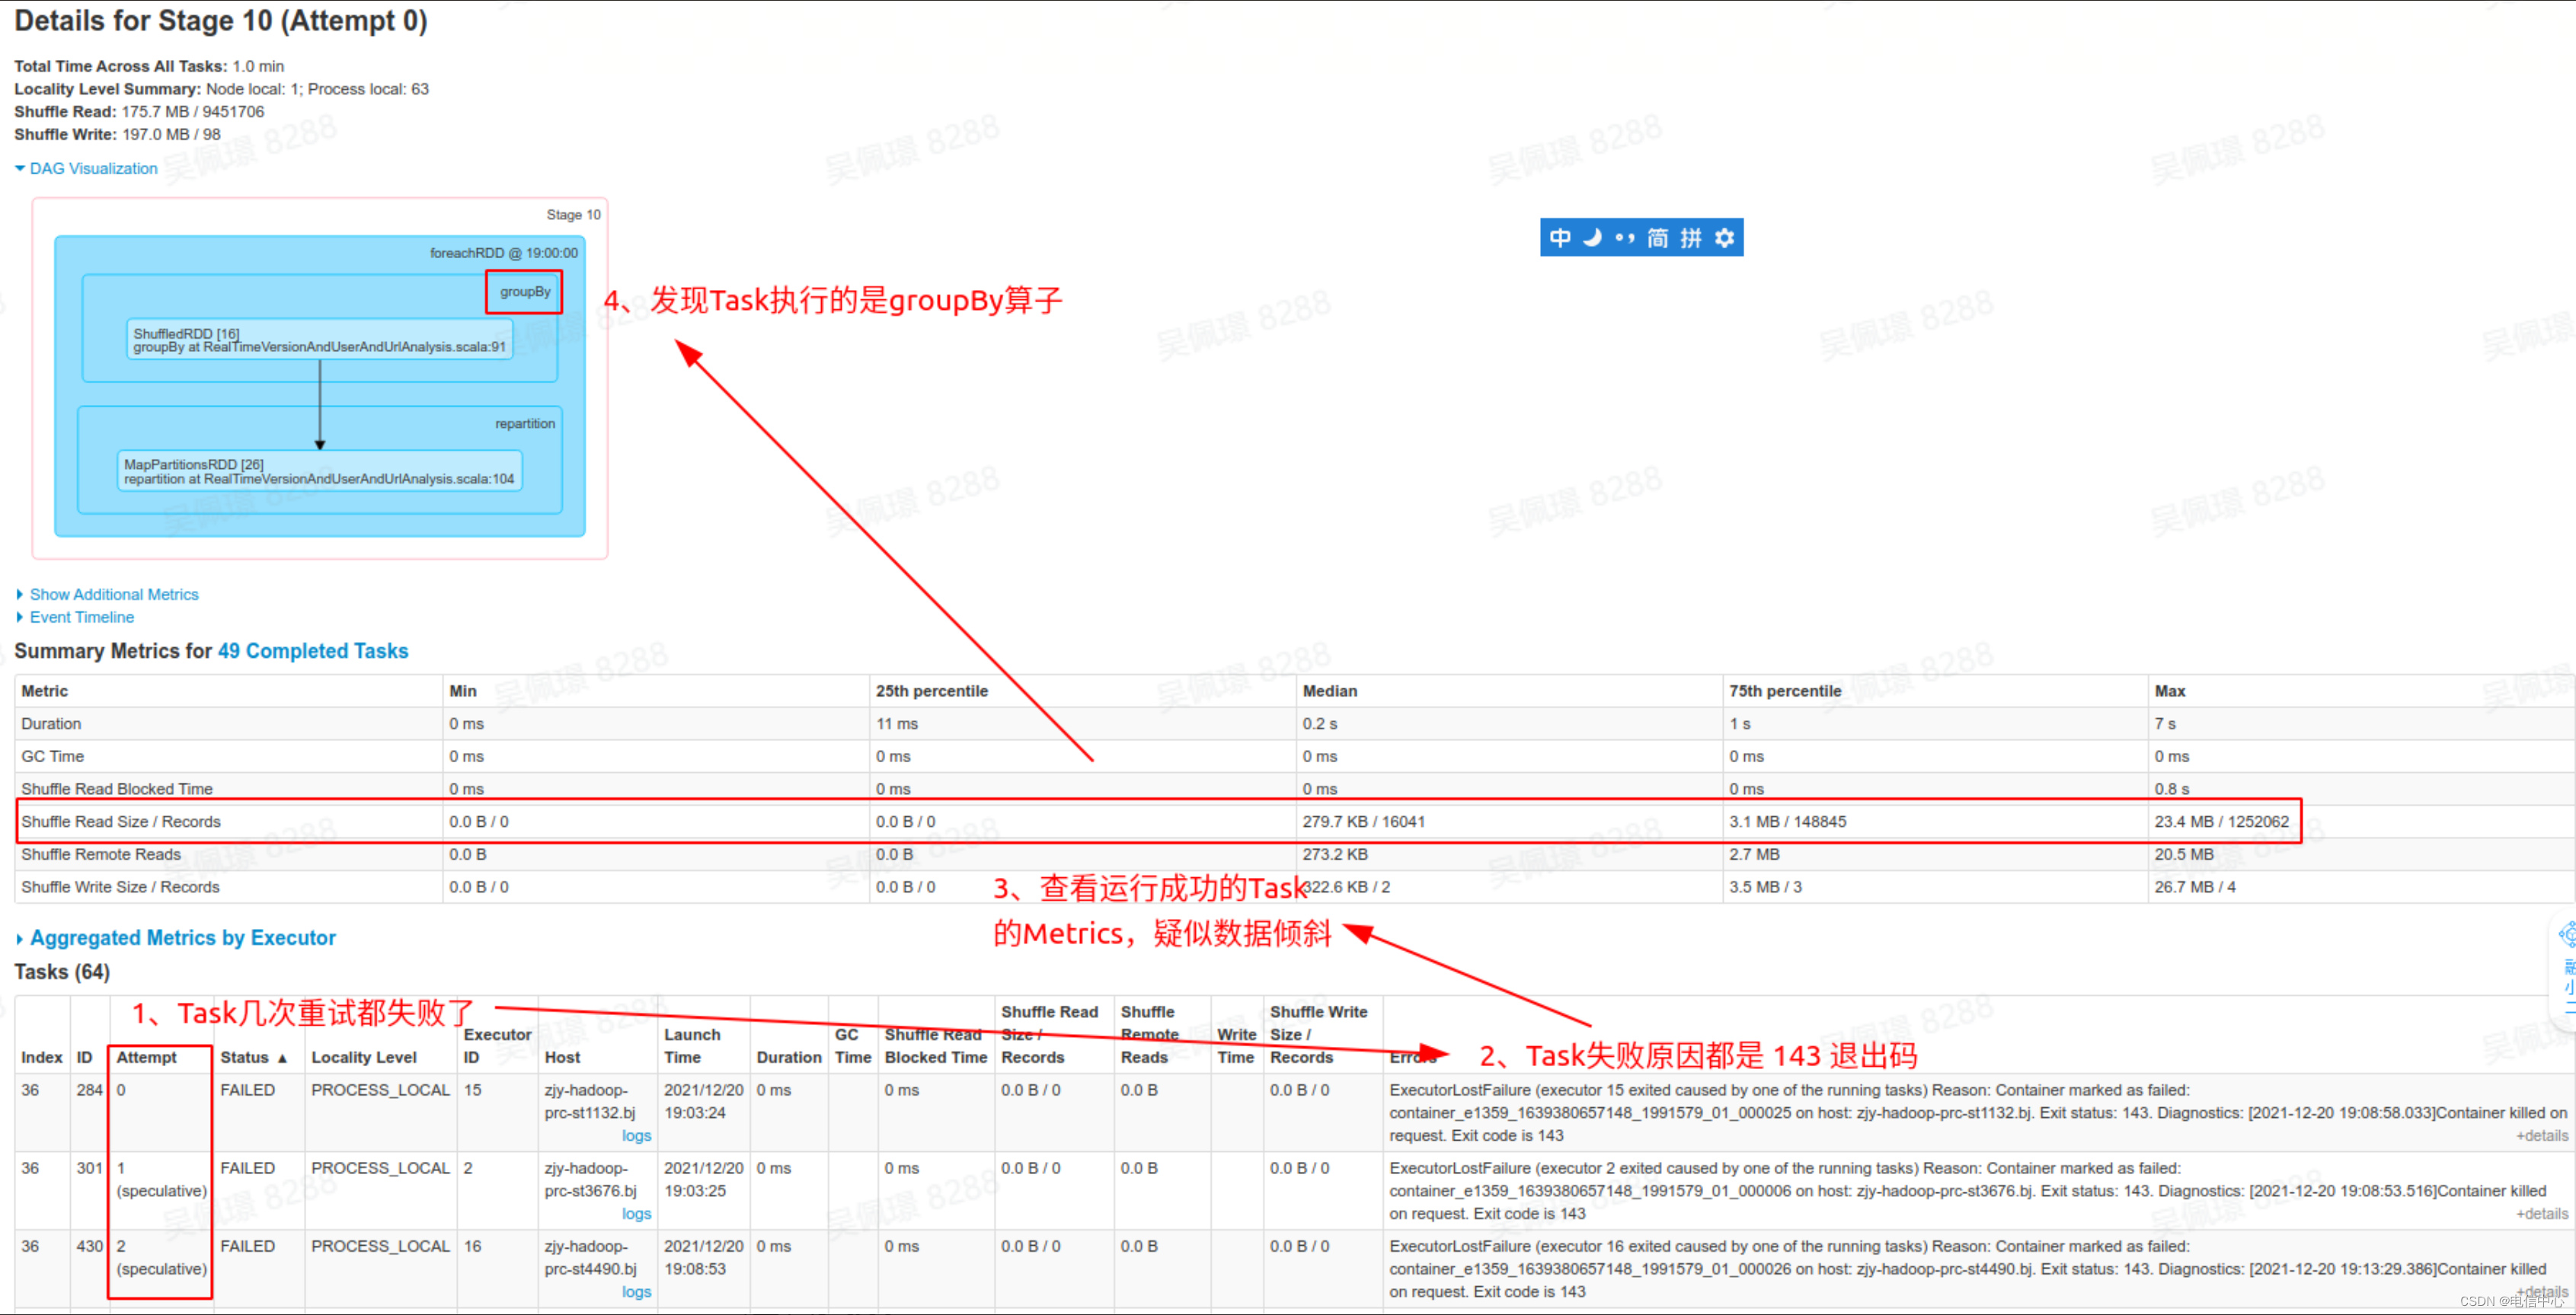Open logs link for host zjy-hadoop-prc-st3676.bj
Screen dimensions: 2576x1315
pos(636,1213)
